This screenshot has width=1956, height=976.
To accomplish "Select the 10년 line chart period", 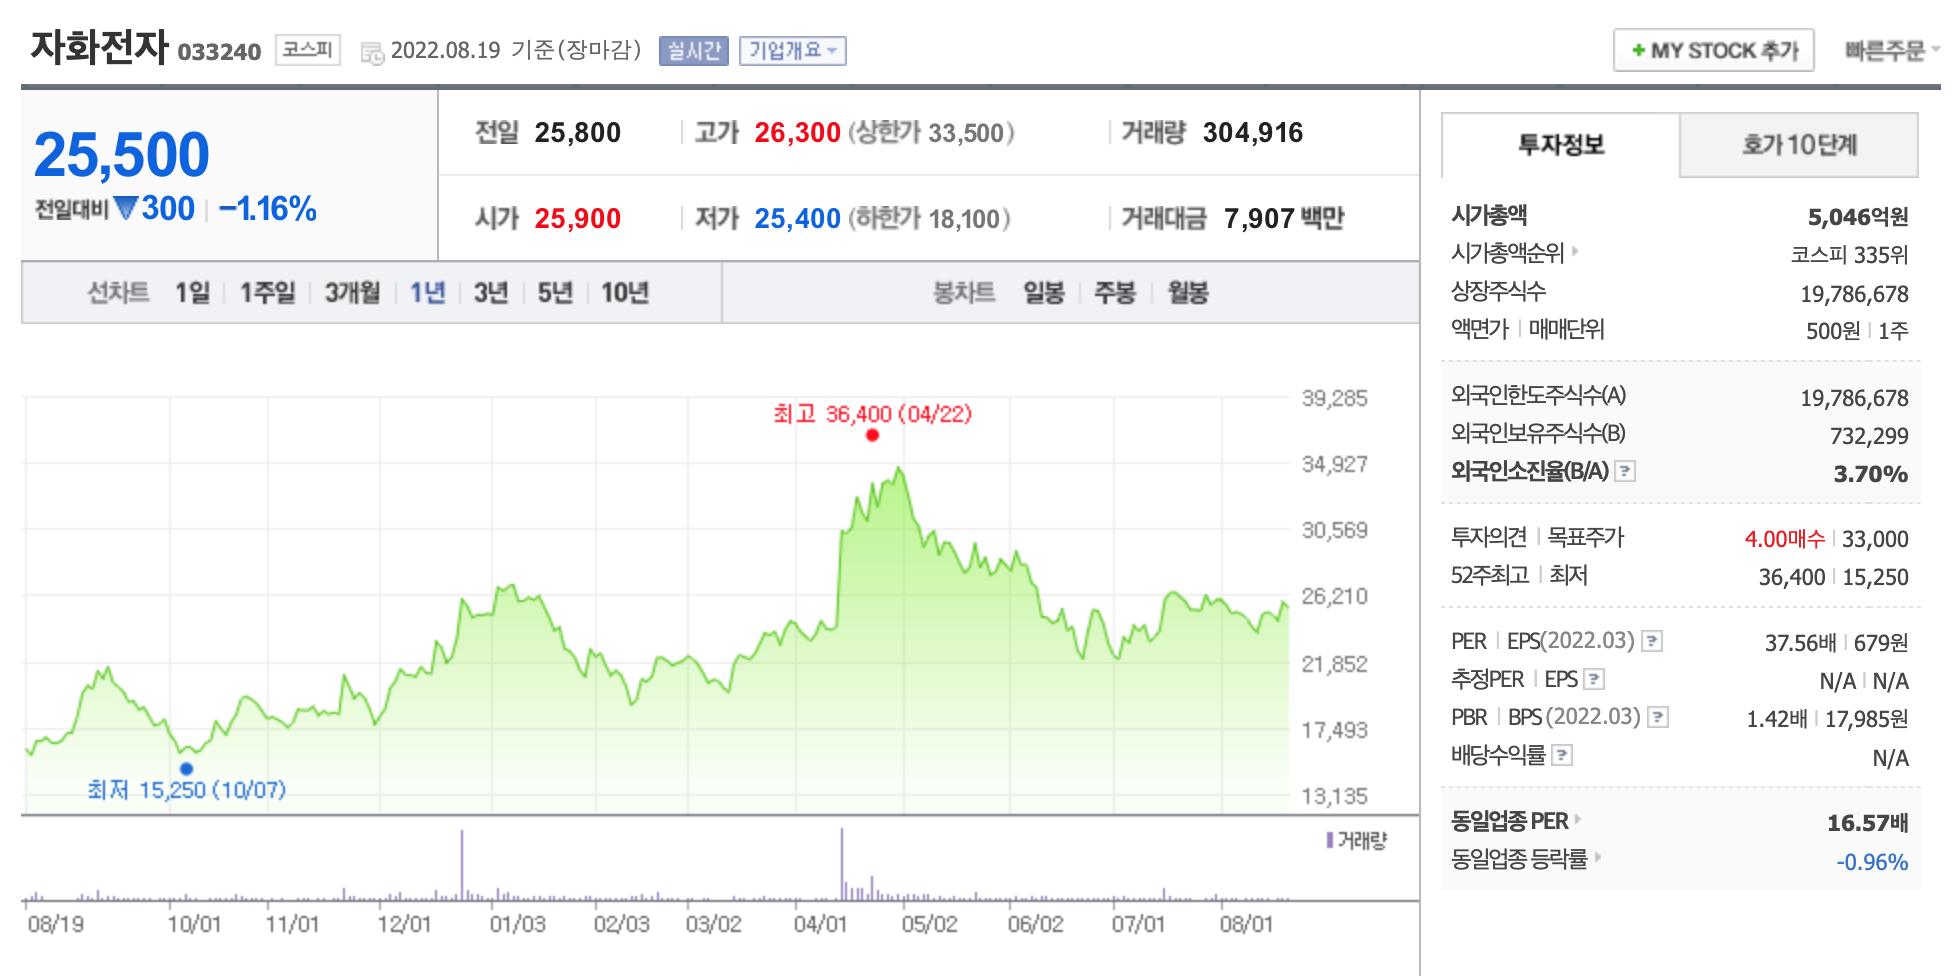I will pyautogui.click(x=625, y=292).
